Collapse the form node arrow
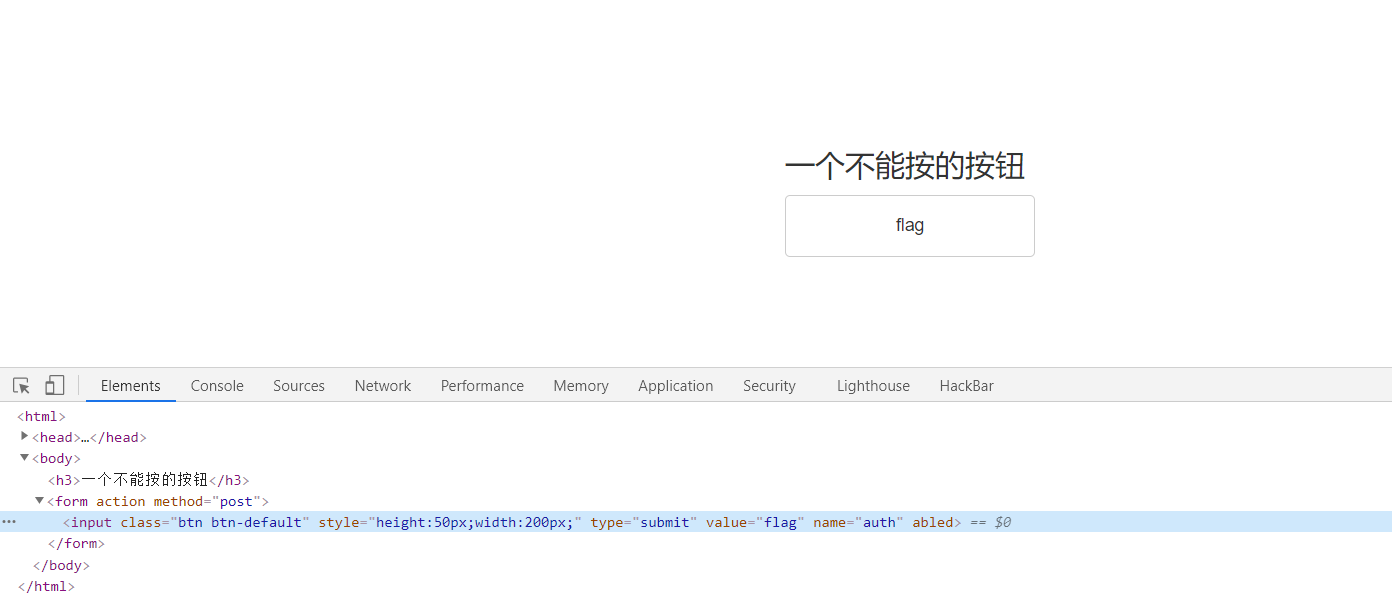 40,500
